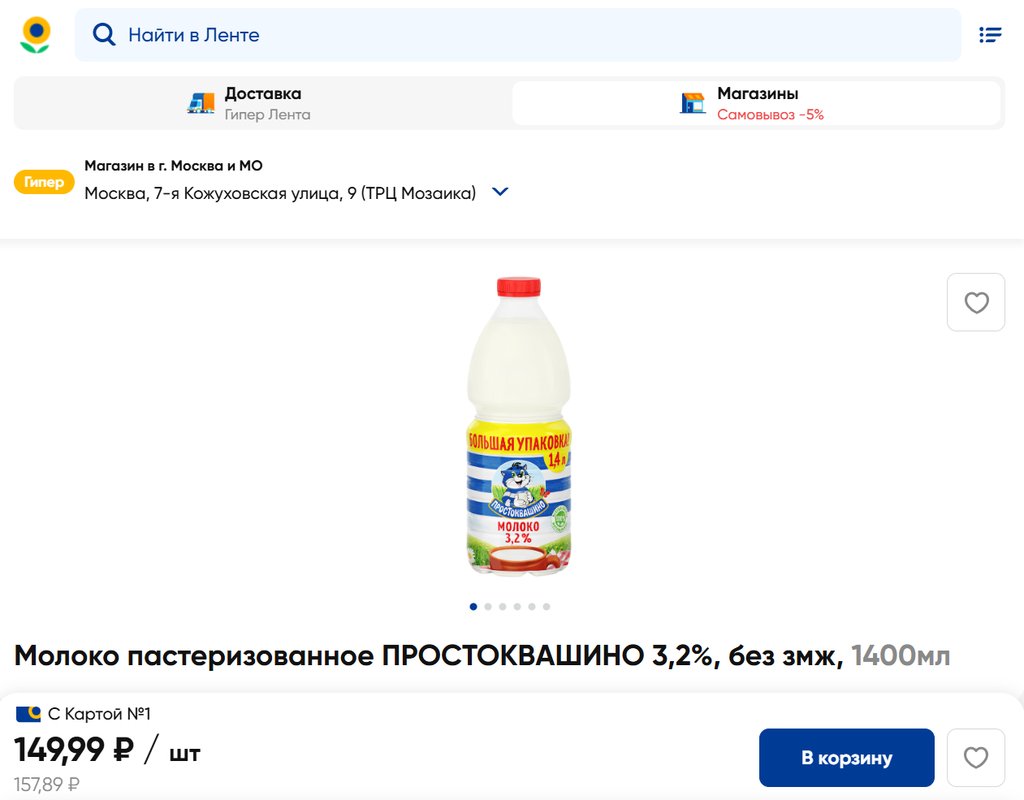The width and height of the screenshot is (1024, 800).
Task: Select the third image carousel dot
Action: tap(502, 607)
